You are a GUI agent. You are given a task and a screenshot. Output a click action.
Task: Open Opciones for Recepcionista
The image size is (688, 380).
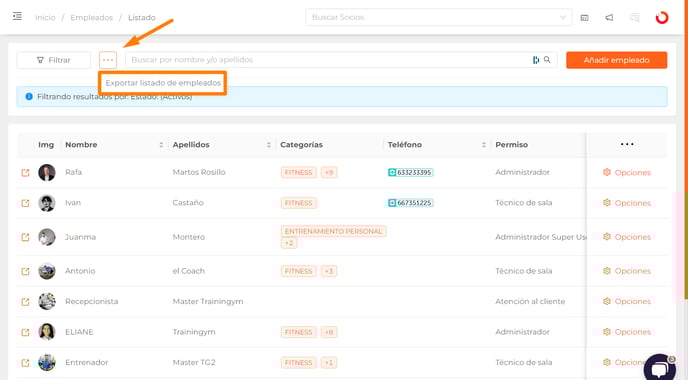[x=627, y=301]
